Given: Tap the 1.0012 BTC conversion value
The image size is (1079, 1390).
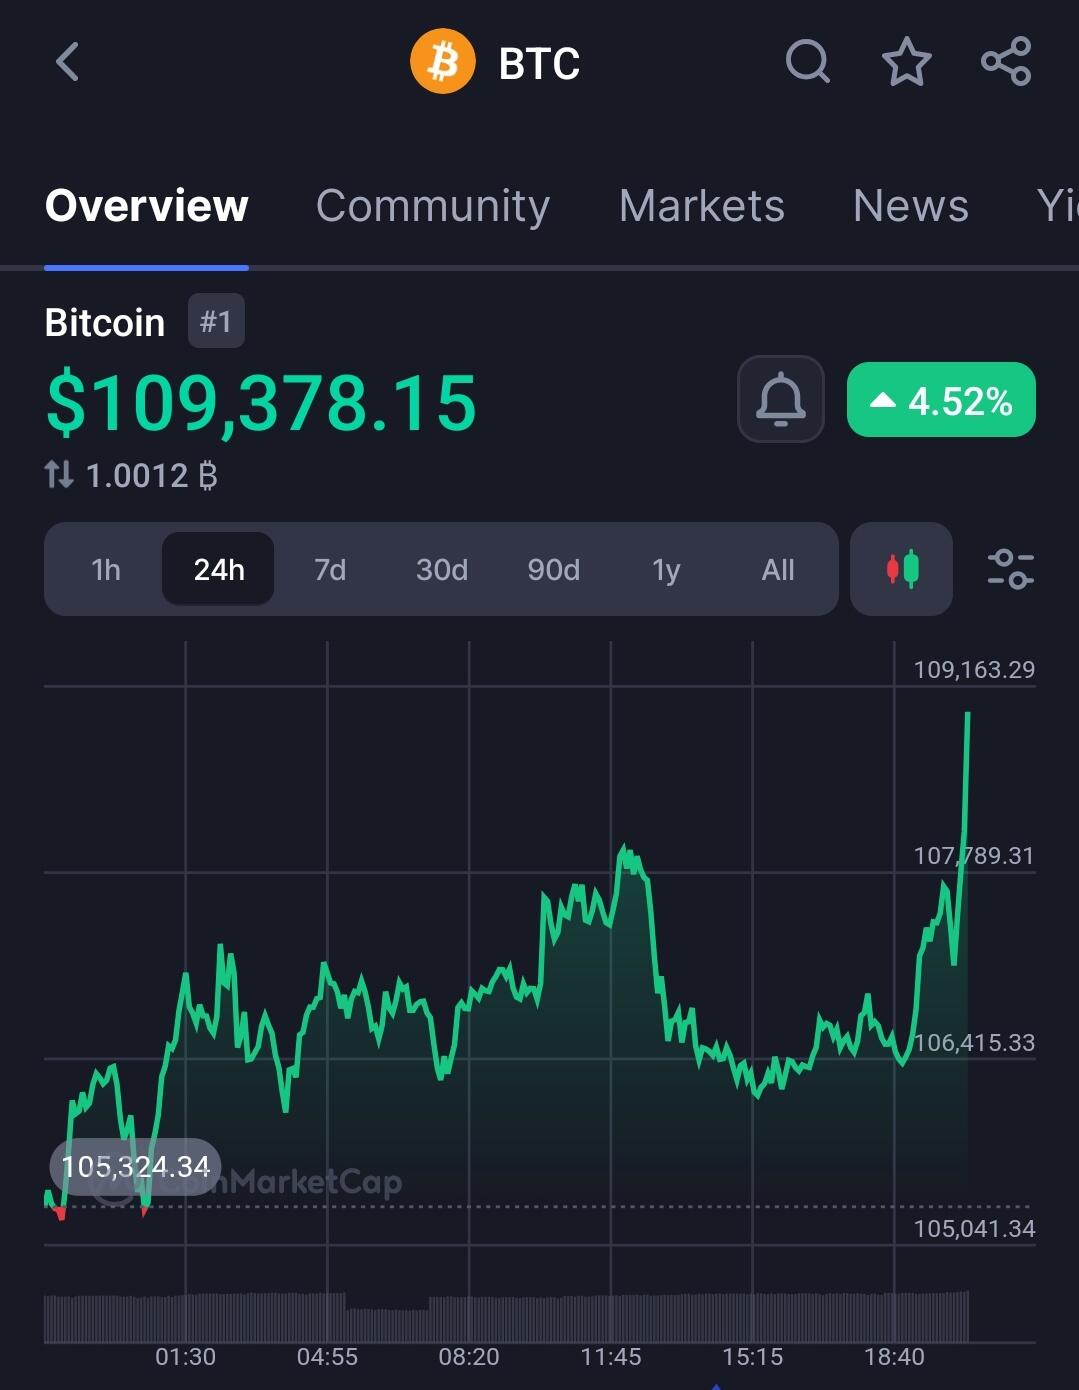Looking at the screenshot, I should point(151,475).
